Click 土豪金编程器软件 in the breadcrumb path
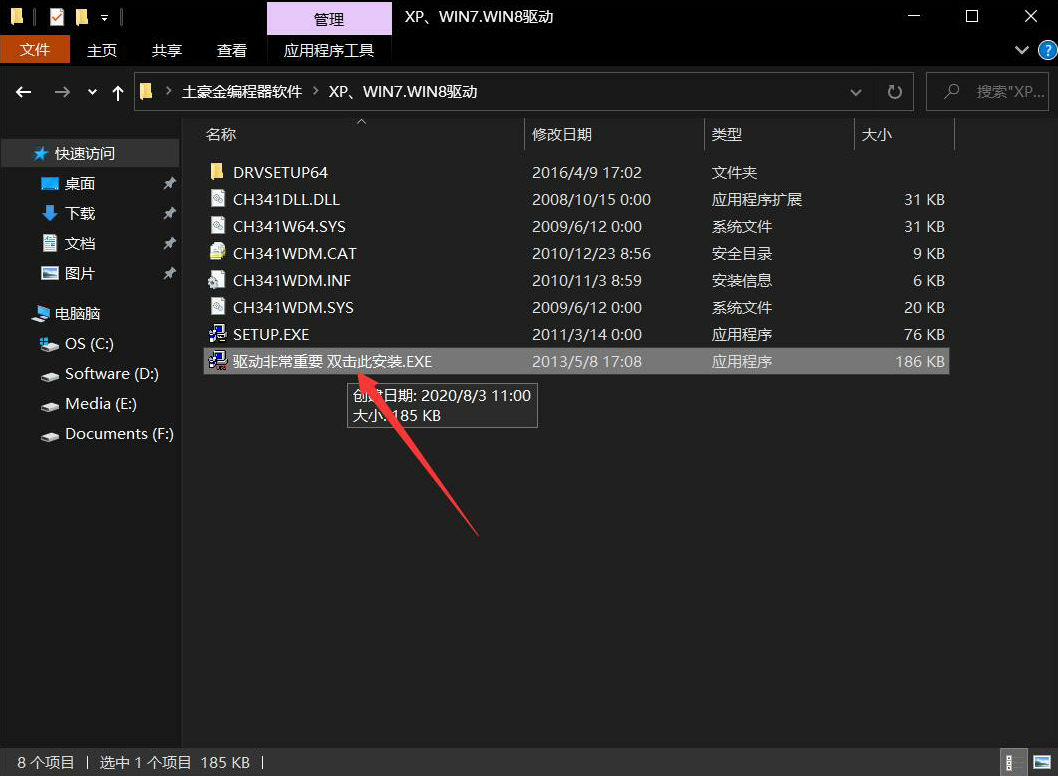Viewport: 1058px width, 776px height. click(242, 92)
